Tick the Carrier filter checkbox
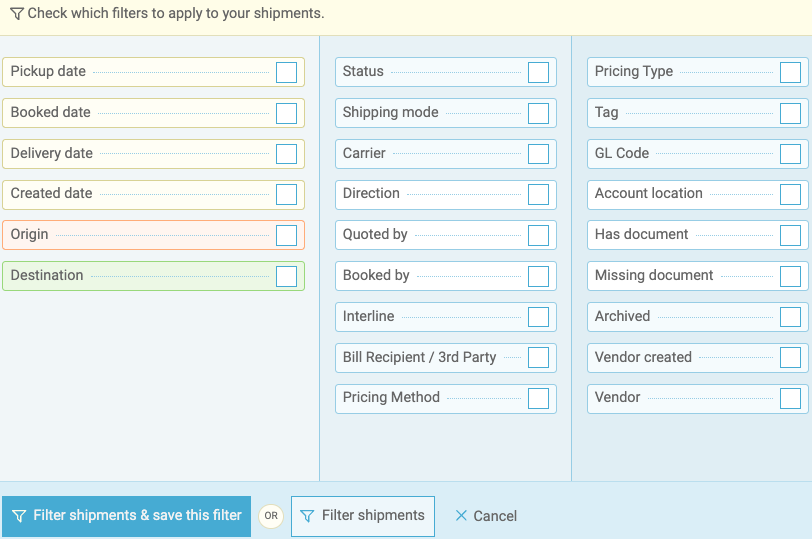 coord(538,154)
